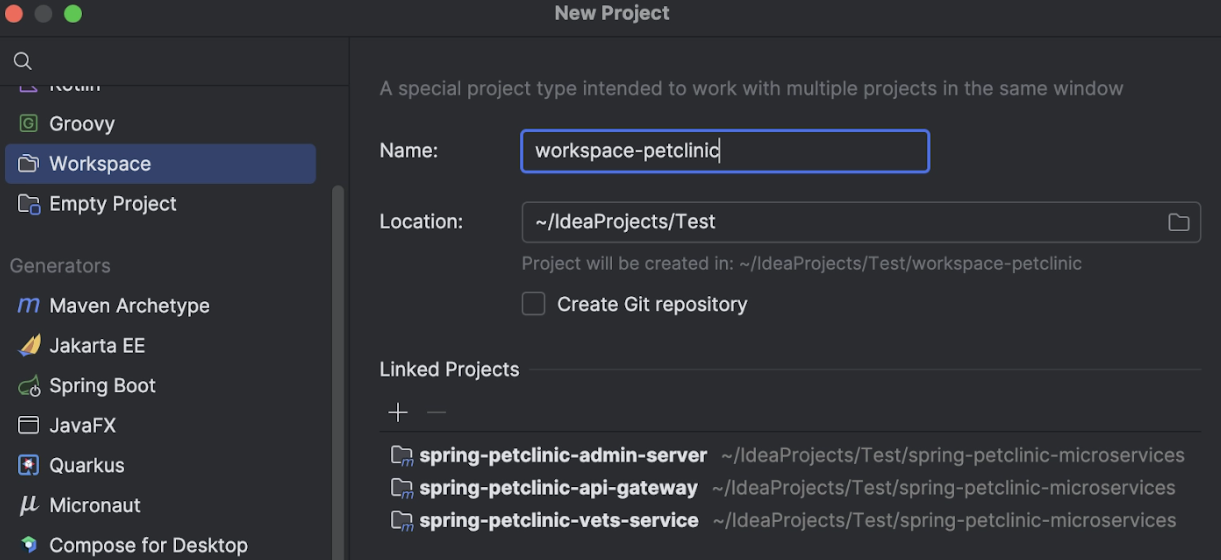The height and width of the screenshot is (560, 1221).
Task: Select the Workspace project type
Action: 160,164
